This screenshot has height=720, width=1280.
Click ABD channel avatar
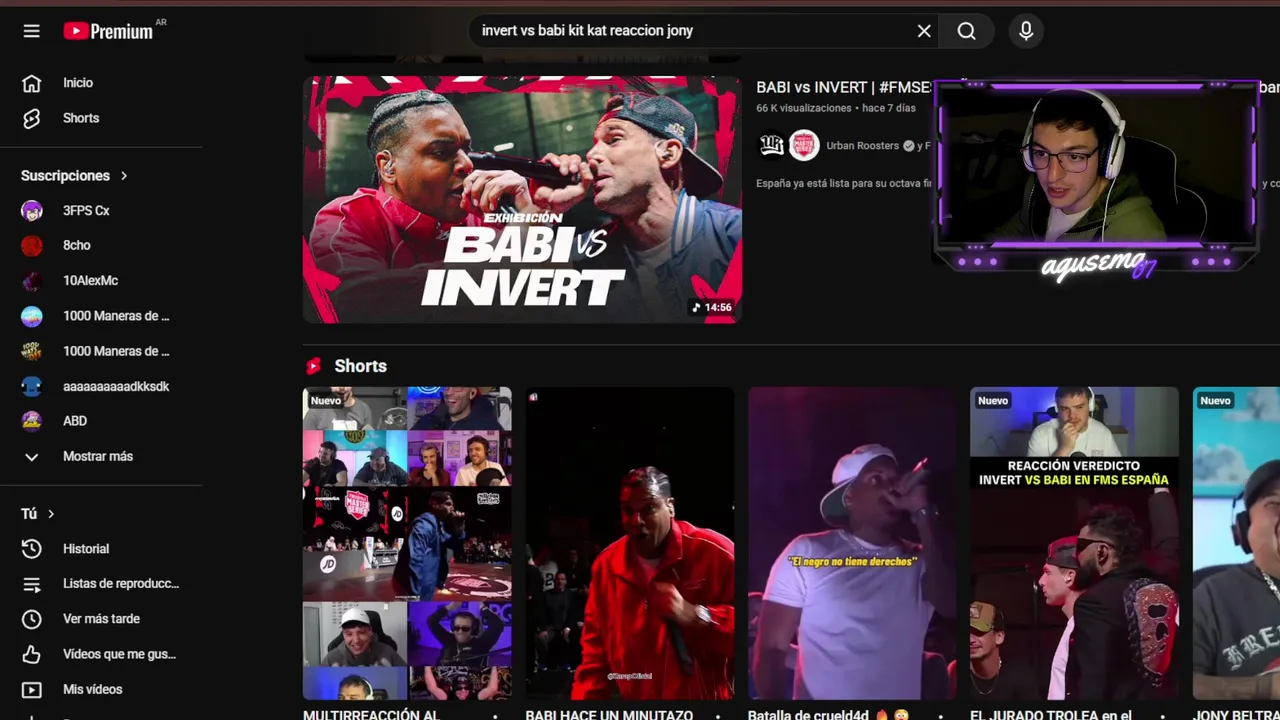pyautogui.click(x=32, y=421)
